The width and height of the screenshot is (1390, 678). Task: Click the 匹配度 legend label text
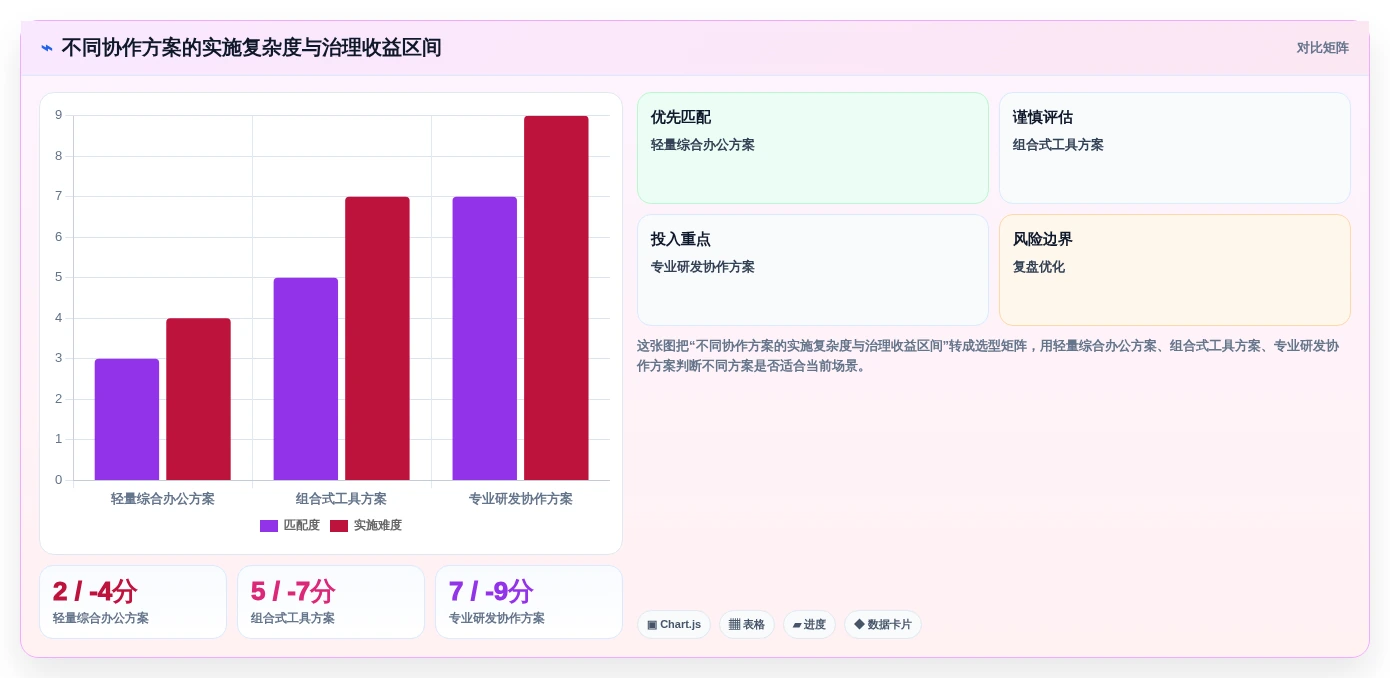click(x=301, y=526)
